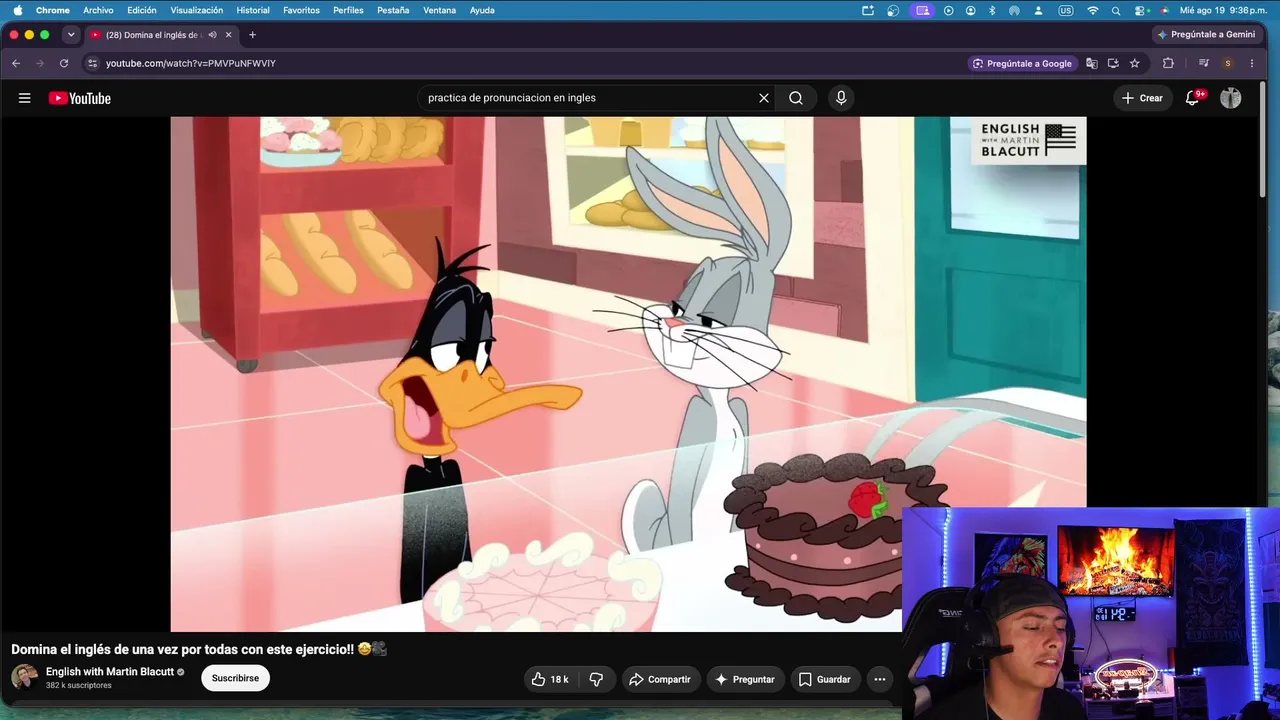Open the Edición menu
Screen dimensions: 1280x720
142,10
